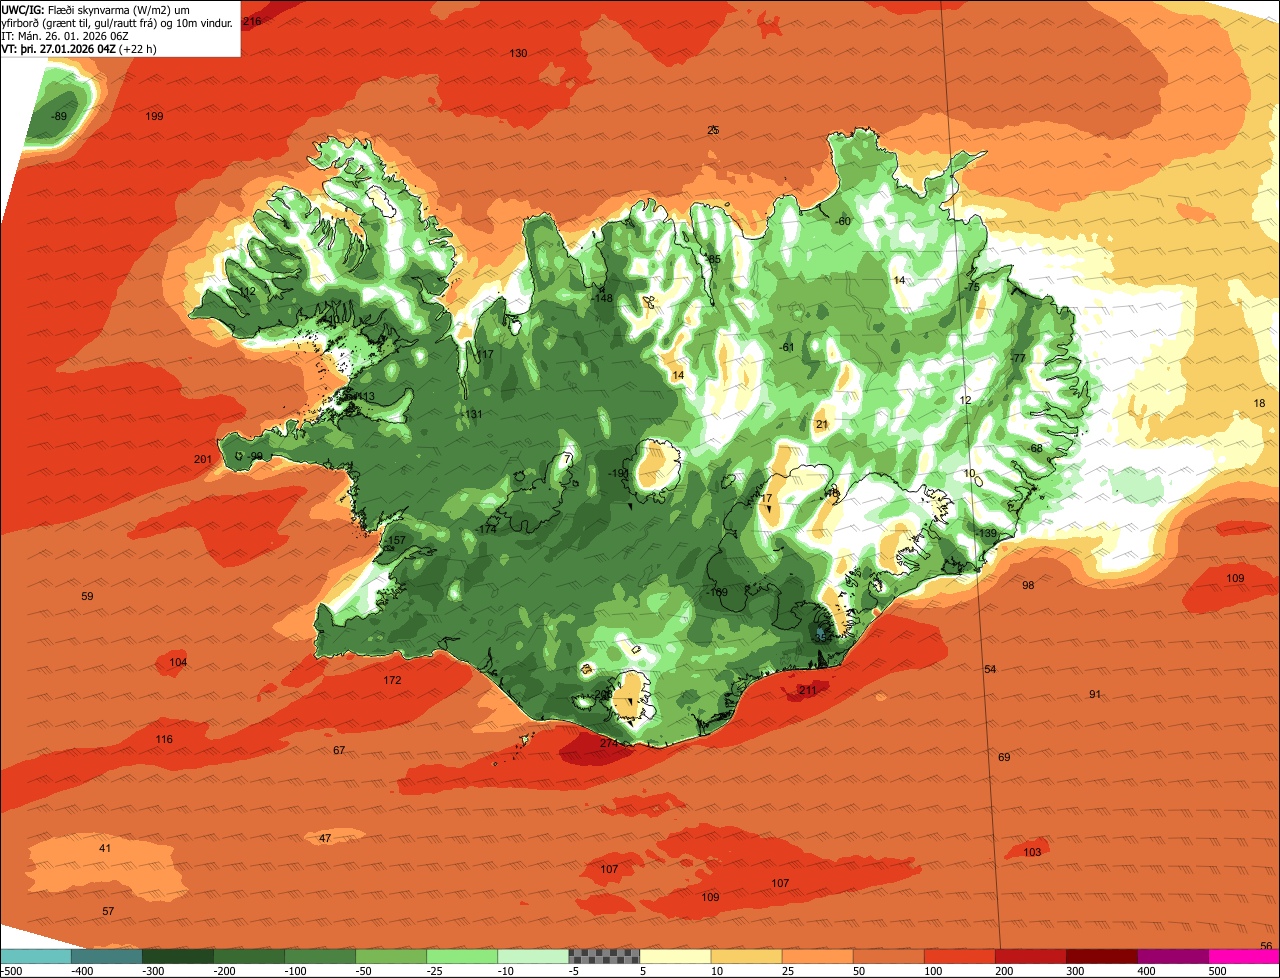Click the 274 flux value south of Iceland

pyautogui.click(x=609, y=743)
